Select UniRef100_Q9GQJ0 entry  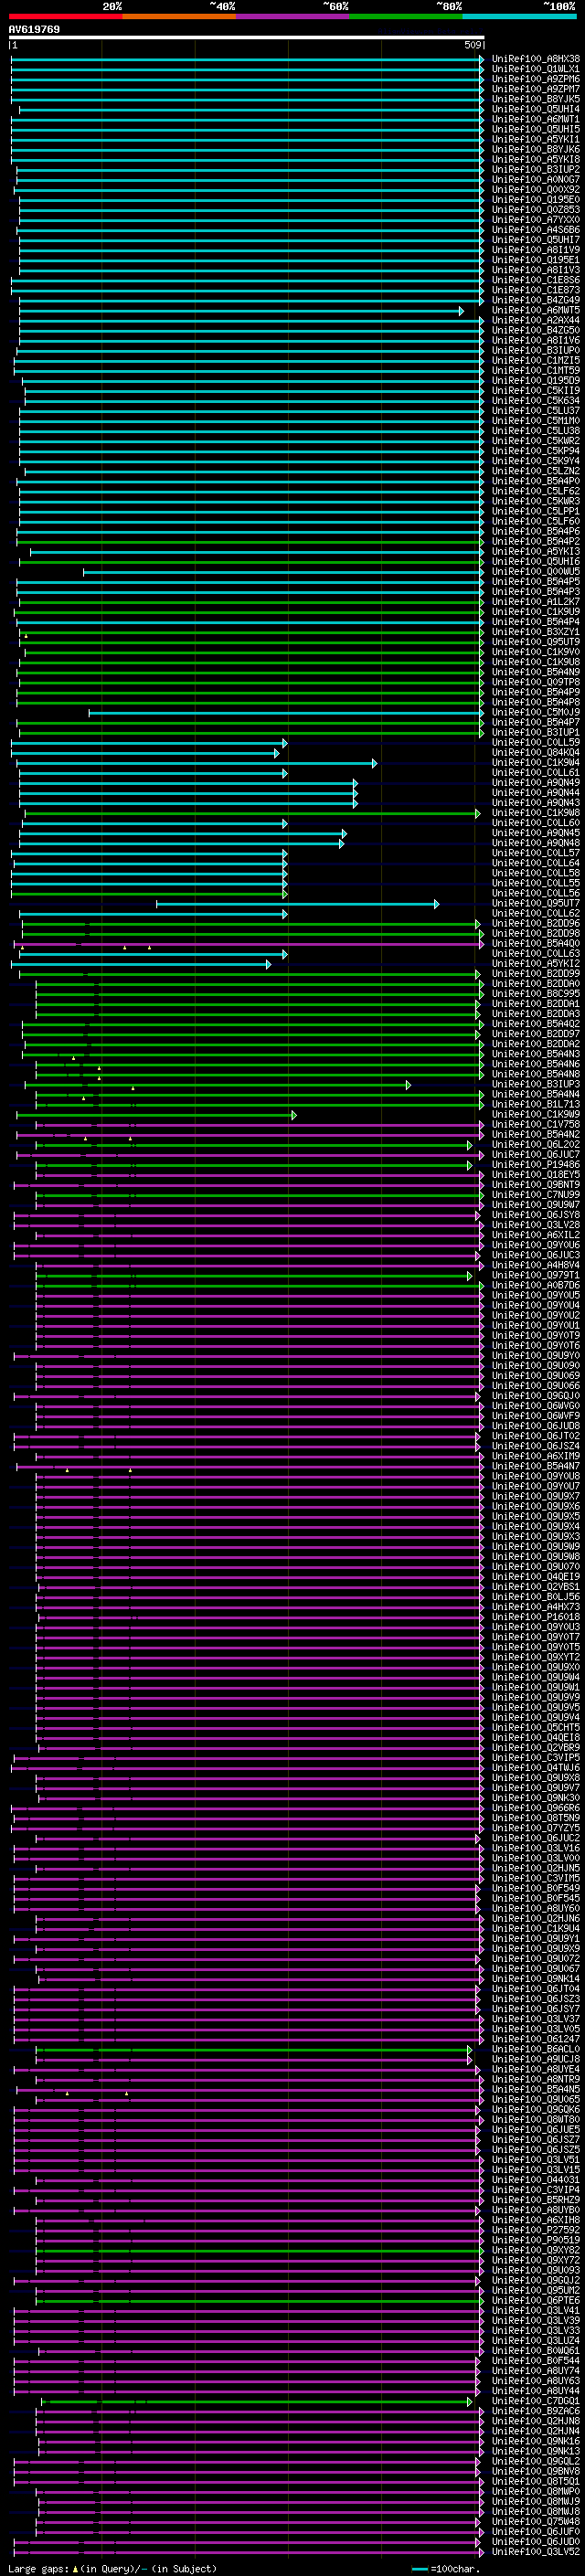(x=536, y=1396)
